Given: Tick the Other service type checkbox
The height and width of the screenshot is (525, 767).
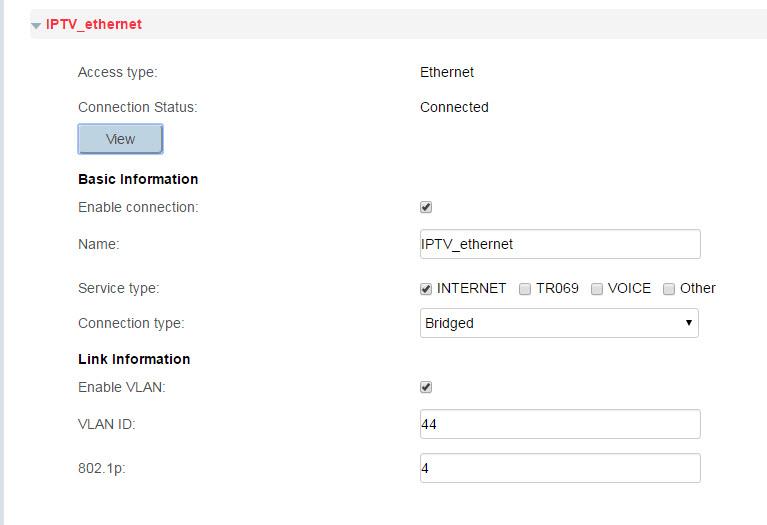Looking at the screenshot, I should point(669,288).
